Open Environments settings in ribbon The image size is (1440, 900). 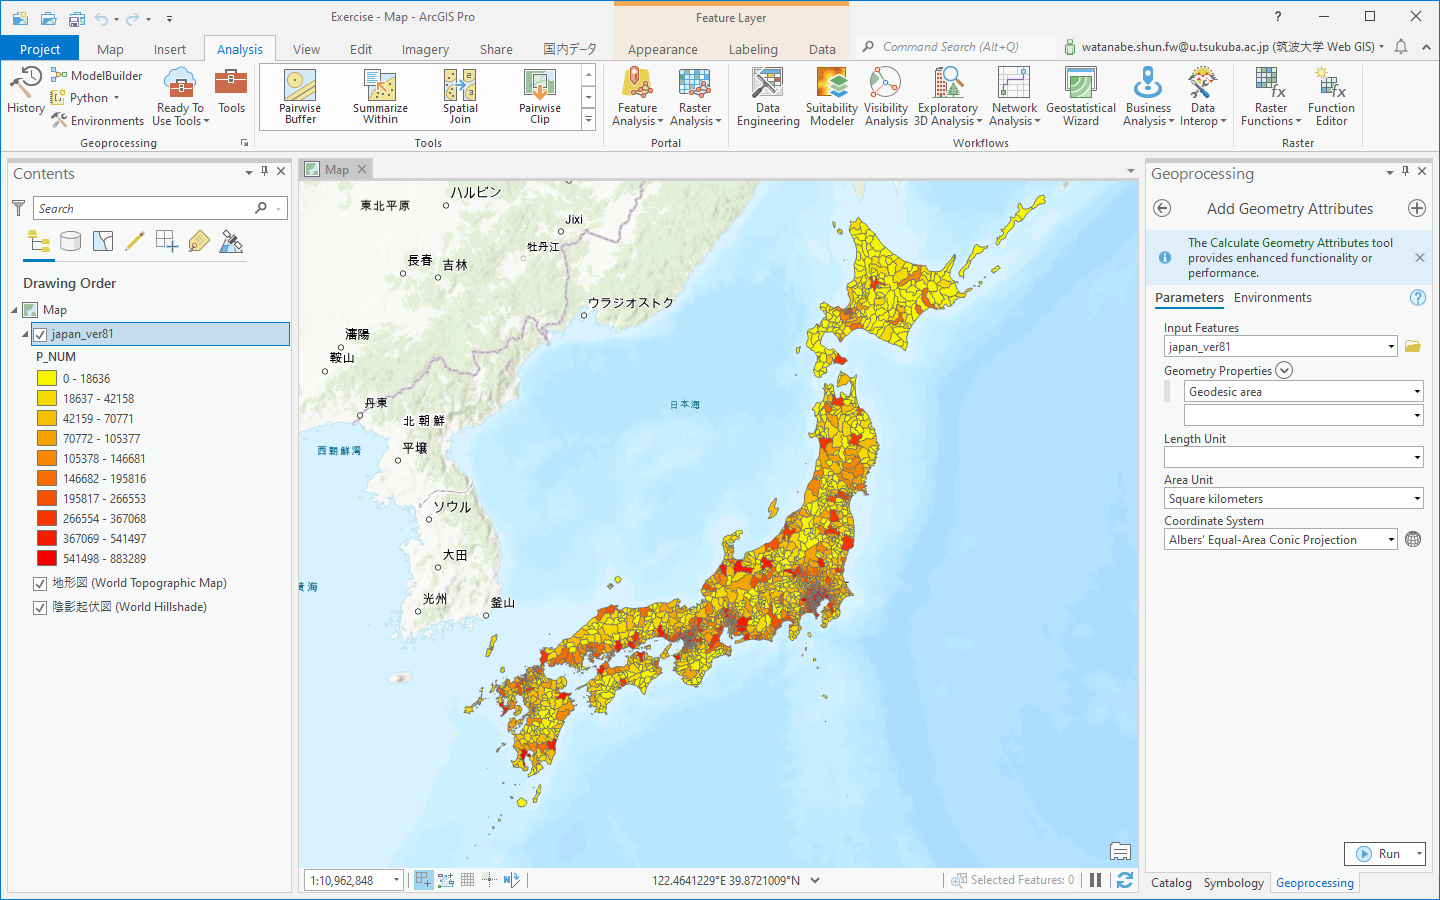[98, 120]
